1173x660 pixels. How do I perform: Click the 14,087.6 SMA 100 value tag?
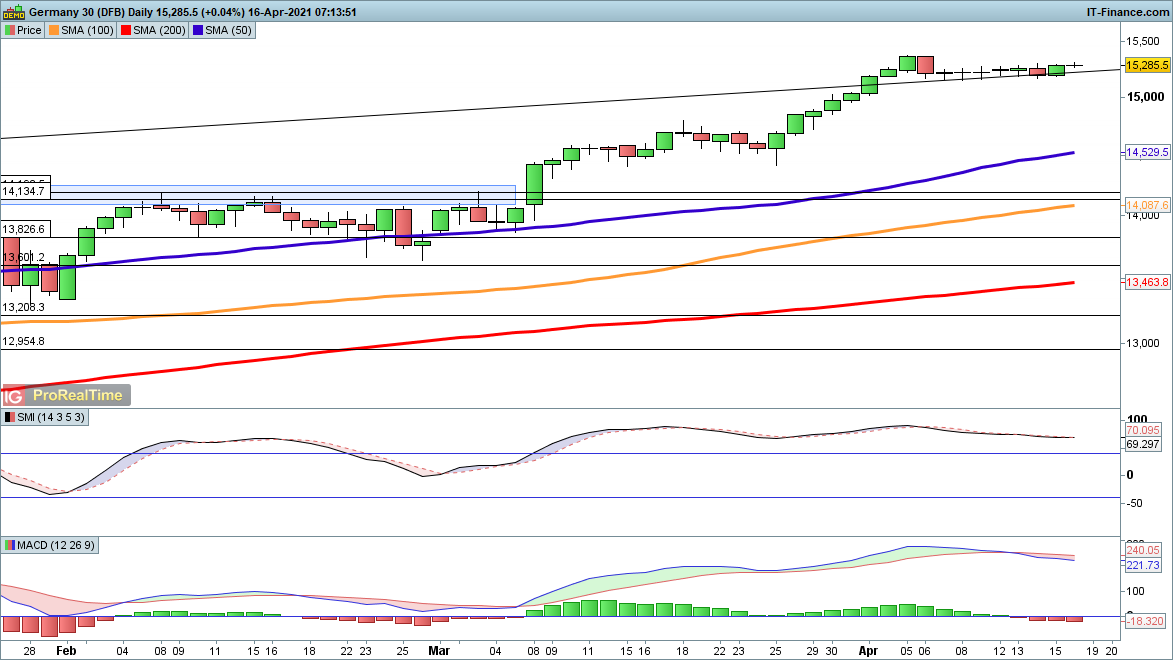click(x=1147, y=205)
